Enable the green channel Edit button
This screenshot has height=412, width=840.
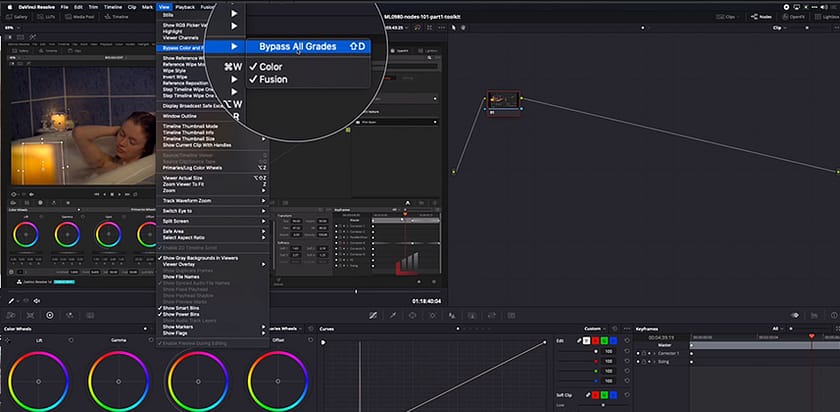pos(604,341)
